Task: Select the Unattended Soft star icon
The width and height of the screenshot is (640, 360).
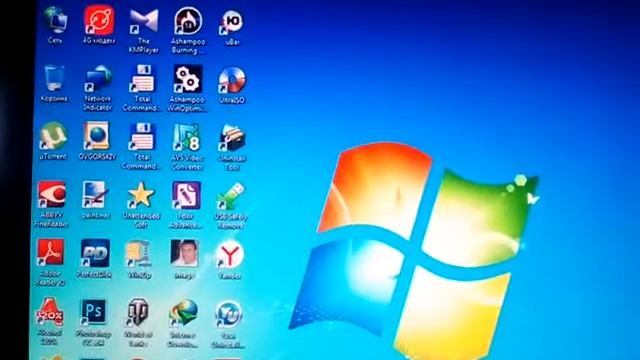Action: point(141,196)
